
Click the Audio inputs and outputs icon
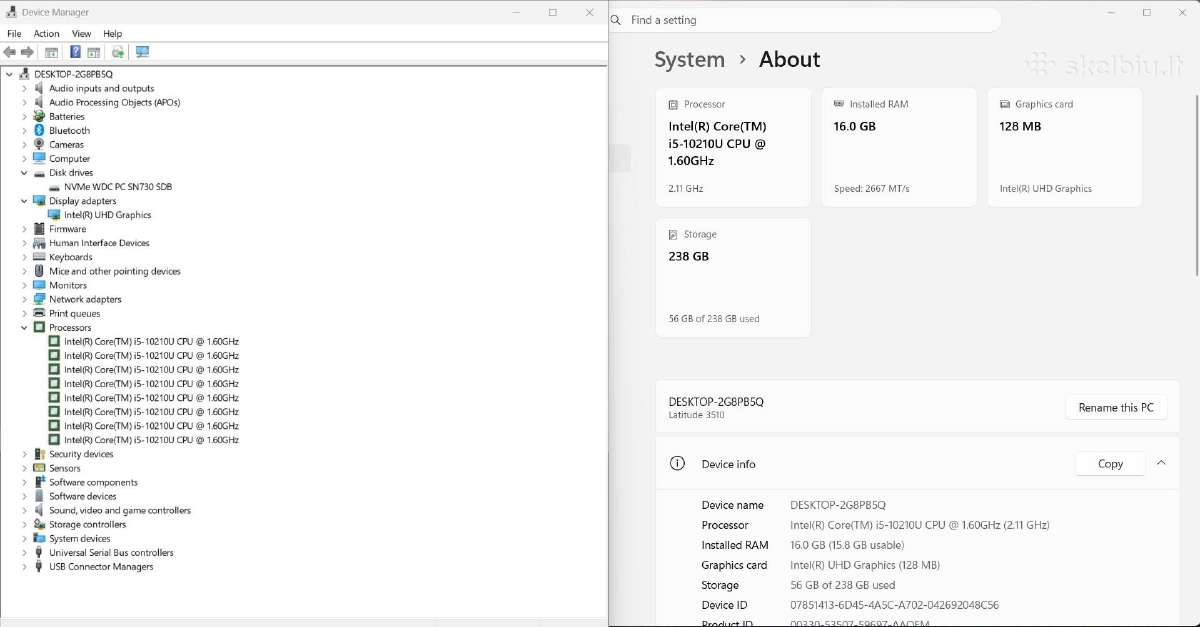(x=39, y=88)
